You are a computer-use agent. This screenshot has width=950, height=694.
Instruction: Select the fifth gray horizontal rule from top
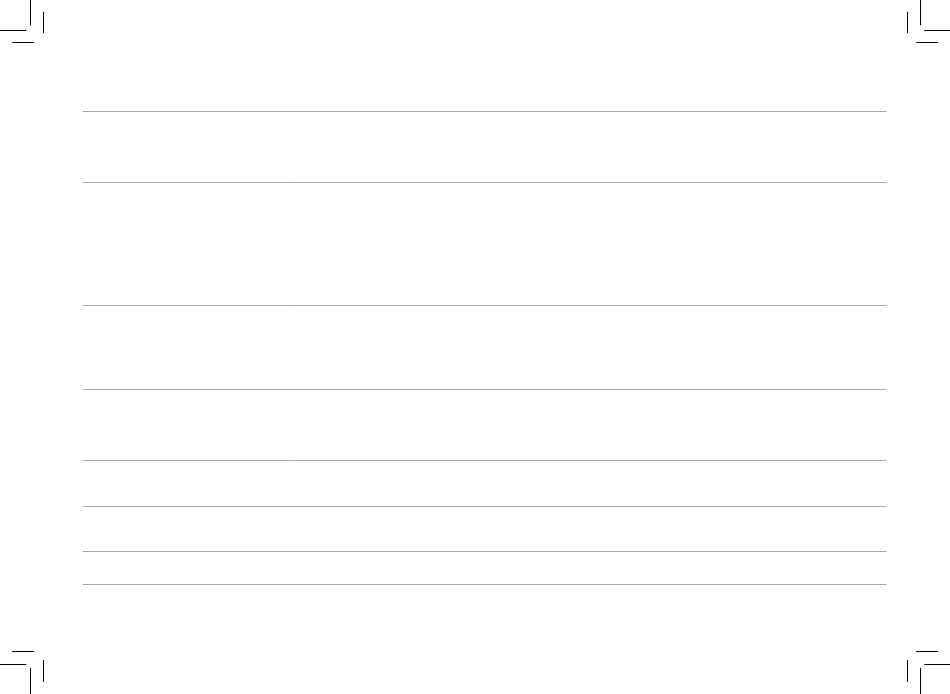[484, 461]
